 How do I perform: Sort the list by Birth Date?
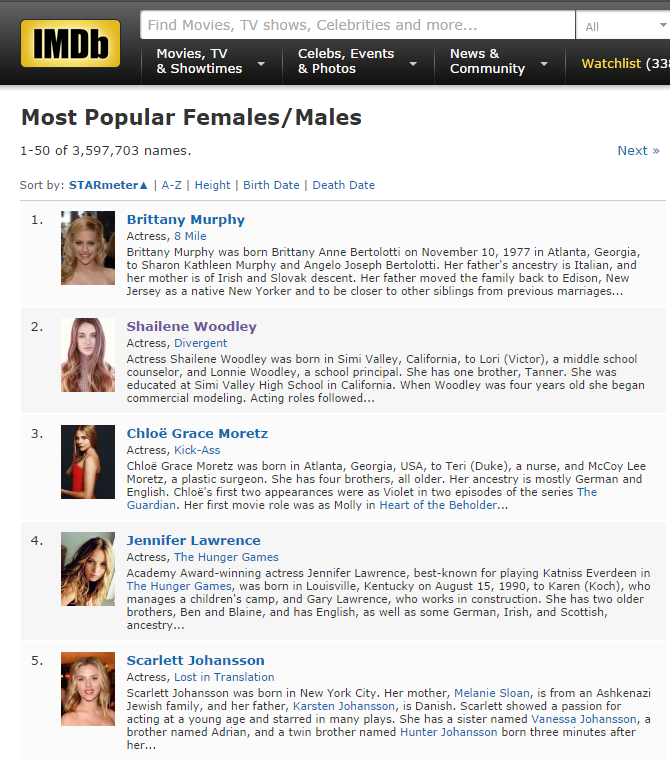tap(271, 185)
